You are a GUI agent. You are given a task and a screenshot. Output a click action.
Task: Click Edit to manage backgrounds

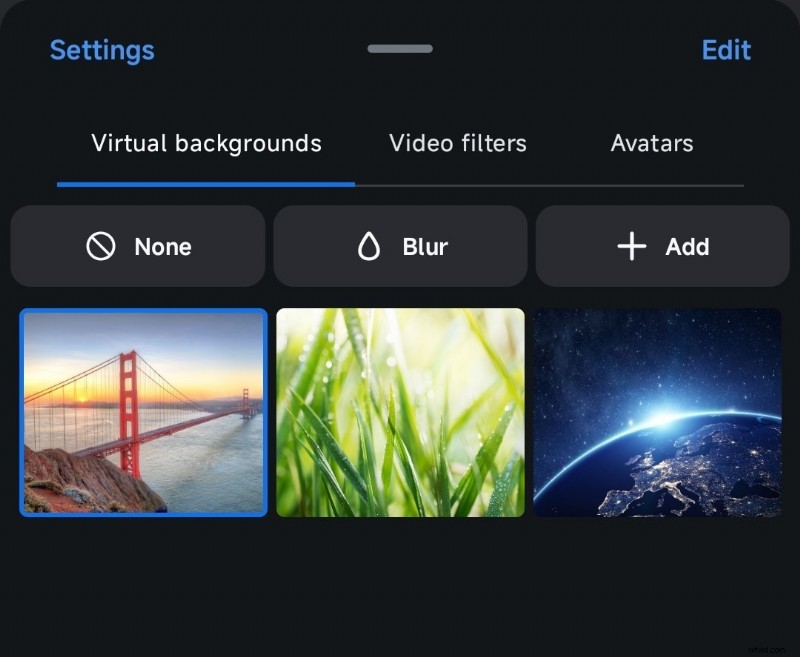[x=727, y=50]
